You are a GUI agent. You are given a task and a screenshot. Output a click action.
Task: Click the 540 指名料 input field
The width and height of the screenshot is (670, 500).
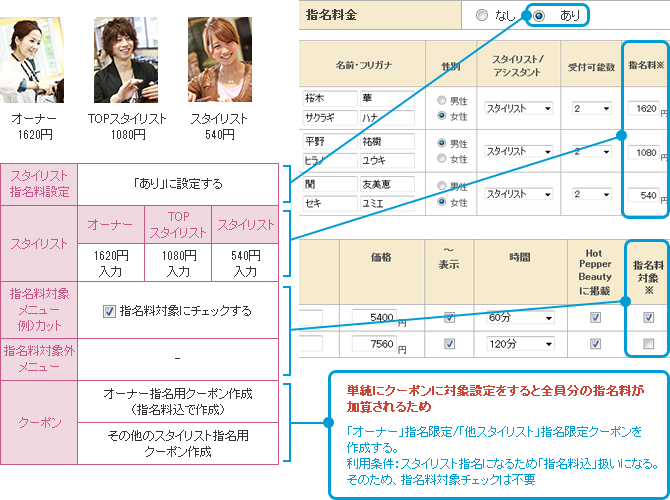pos(644,195)
